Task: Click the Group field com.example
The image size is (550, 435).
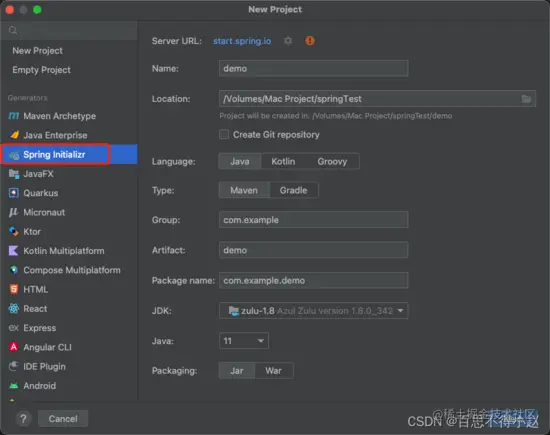Action: click(x=314, y=220)
